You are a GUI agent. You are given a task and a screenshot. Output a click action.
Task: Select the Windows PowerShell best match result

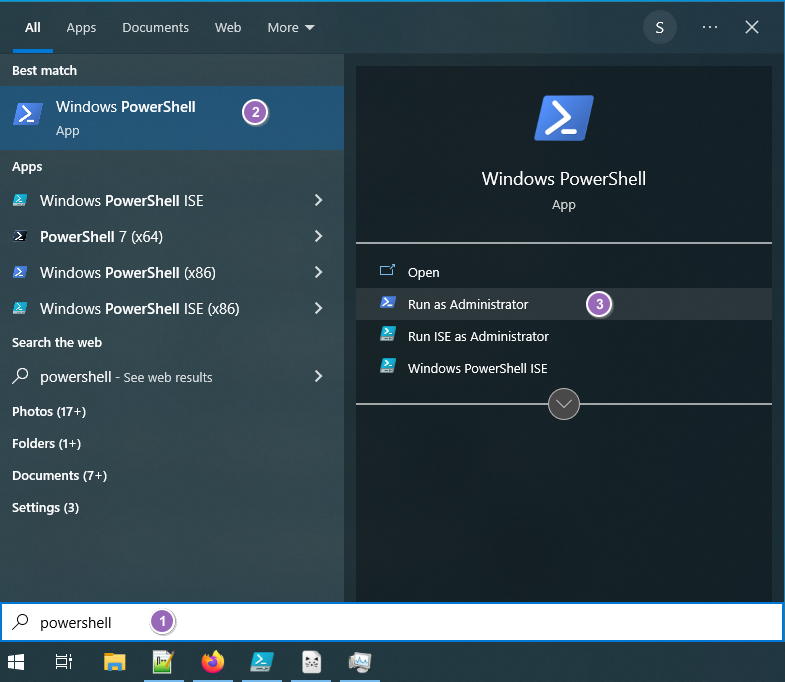tap(125, 117)
